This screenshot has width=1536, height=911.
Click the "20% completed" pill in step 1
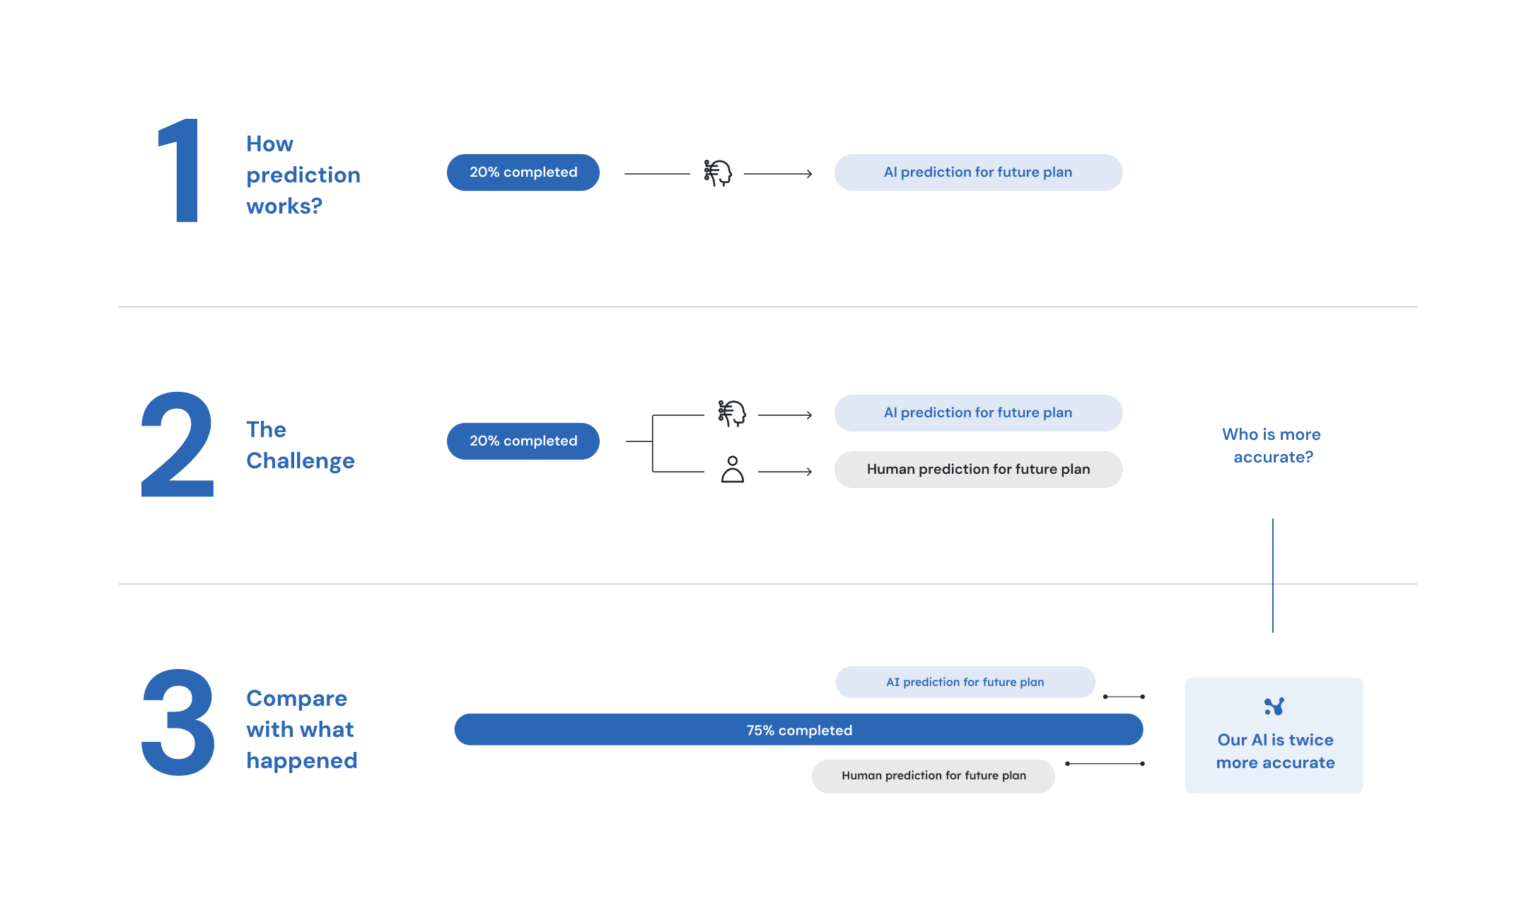(523, 172)
